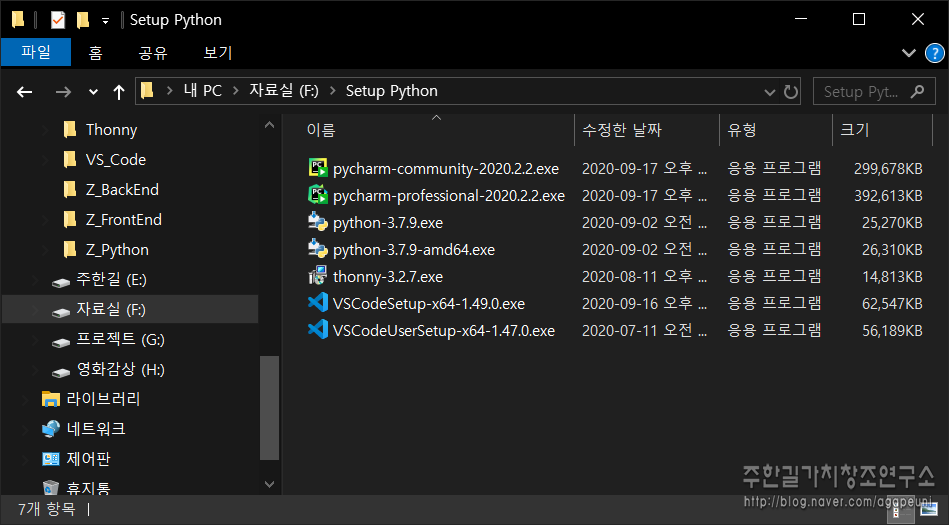Screen dimensions: 949x525
Task: Click the 제어판 control panel icon
Action: coord(51,459)
